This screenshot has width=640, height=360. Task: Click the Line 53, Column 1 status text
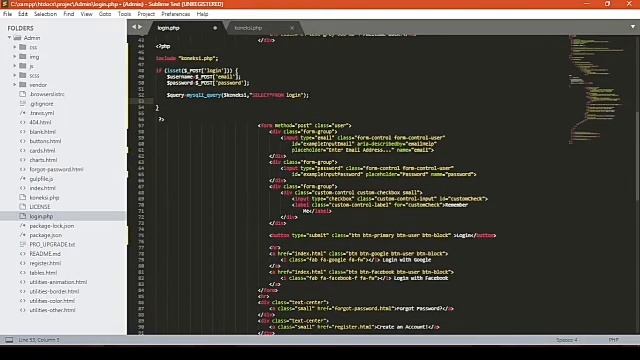coord(39,340)
